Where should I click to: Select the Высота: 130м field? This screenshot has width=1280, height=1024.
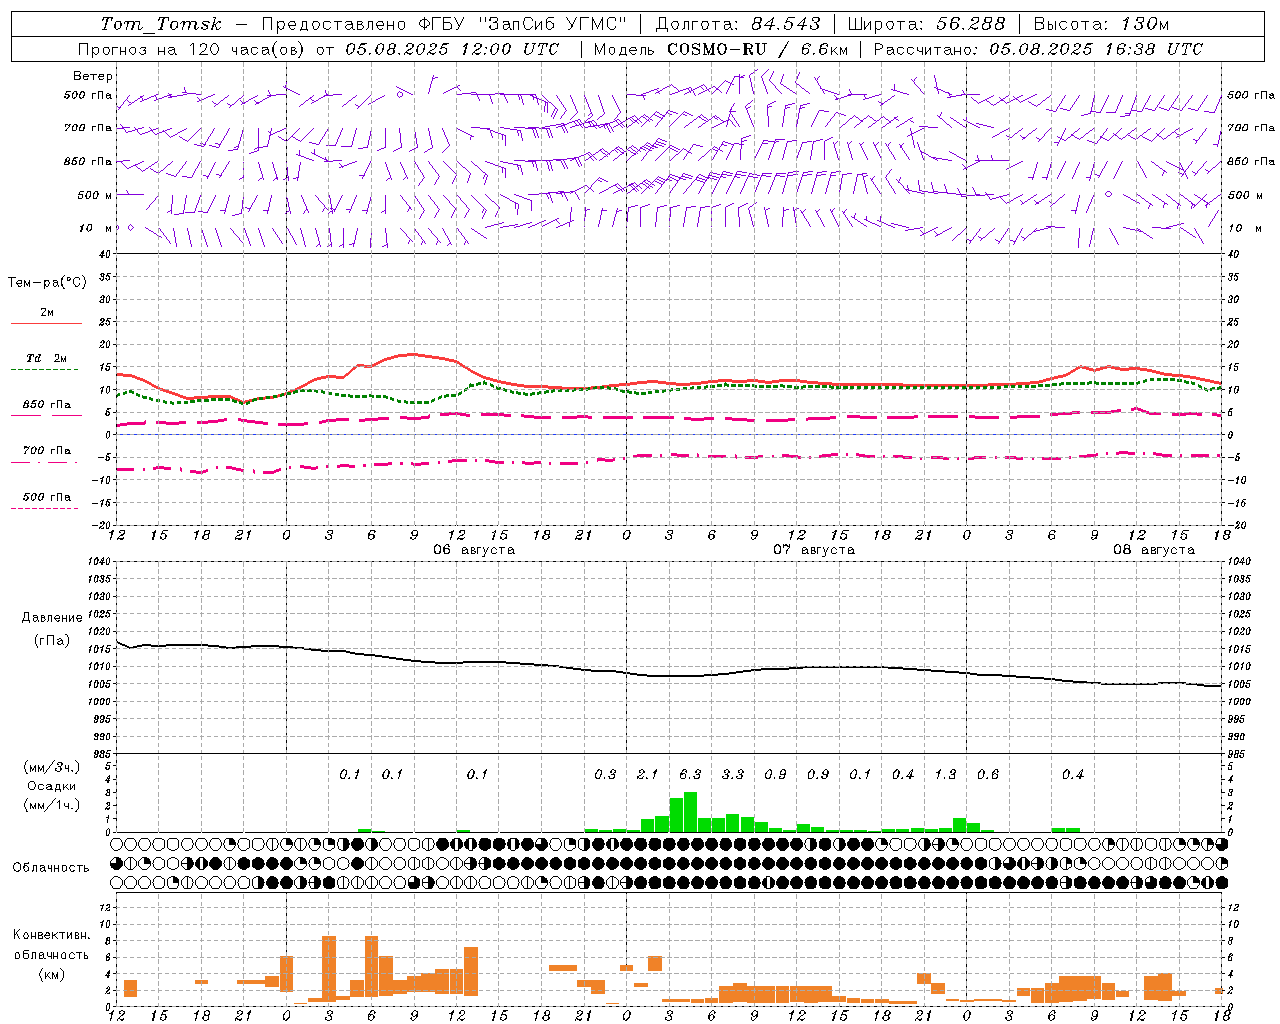tap(1101, 24)
